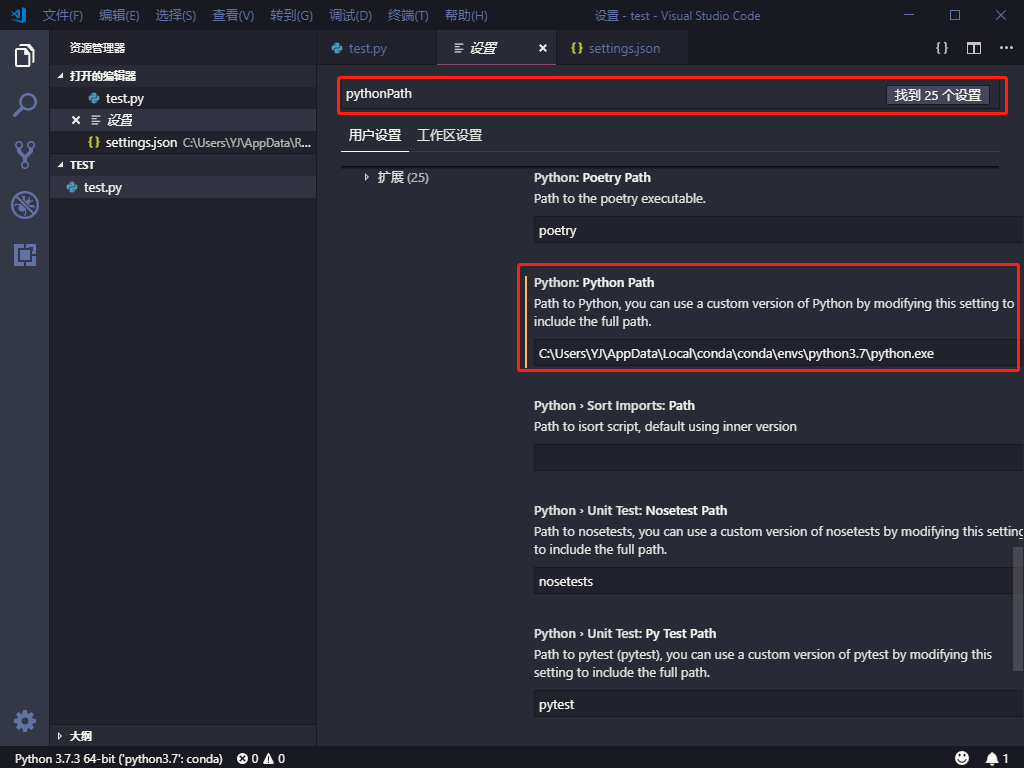Switch to the 工作区设置 tab
This screenshot has height=768, width=1024.
(x=450, y=134)
